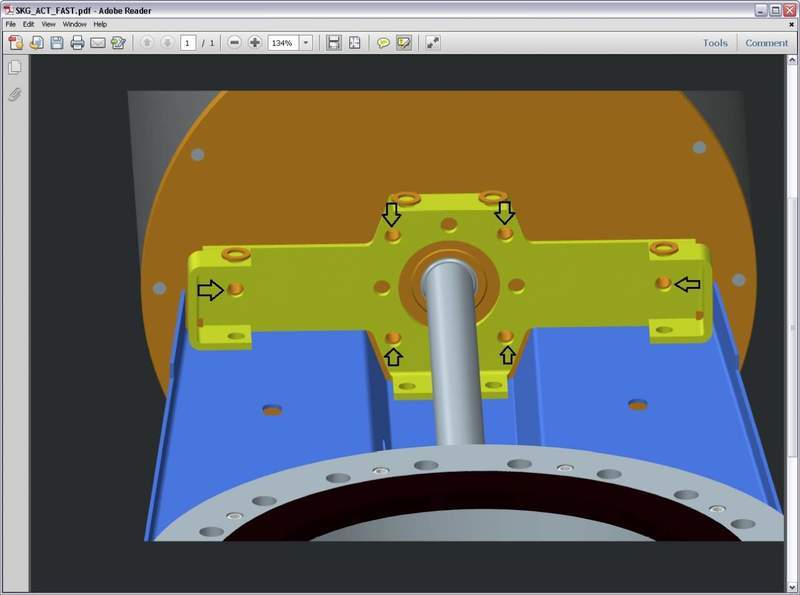Go to the next page arrow
Viewport: 800px width, 595px height.
(167, 43)
